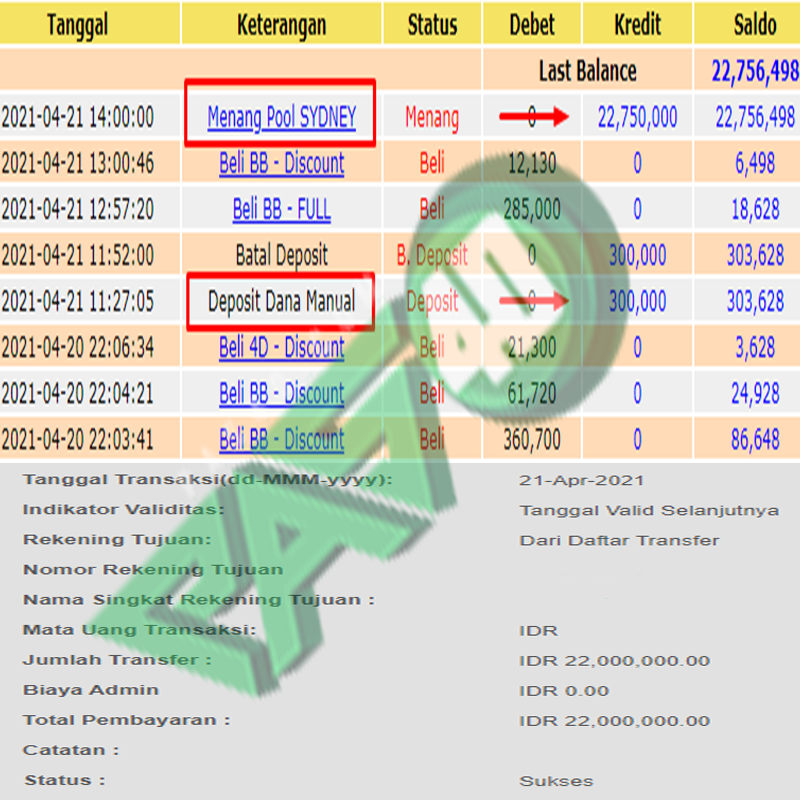Click the Deposit Dana Manual description cell
Viewport: 800px width, 800px height.
coord(282,301)
